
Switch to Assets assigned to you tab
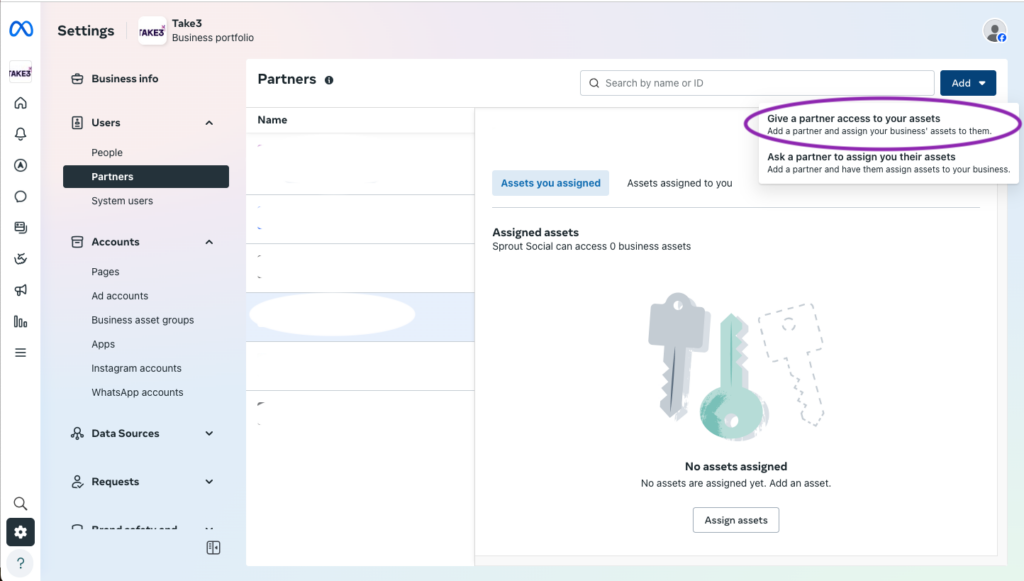(679, 183)
